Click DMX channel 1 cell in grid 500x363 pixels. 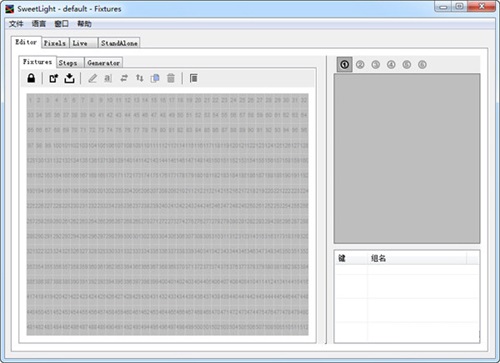click(x=31, y=100)
